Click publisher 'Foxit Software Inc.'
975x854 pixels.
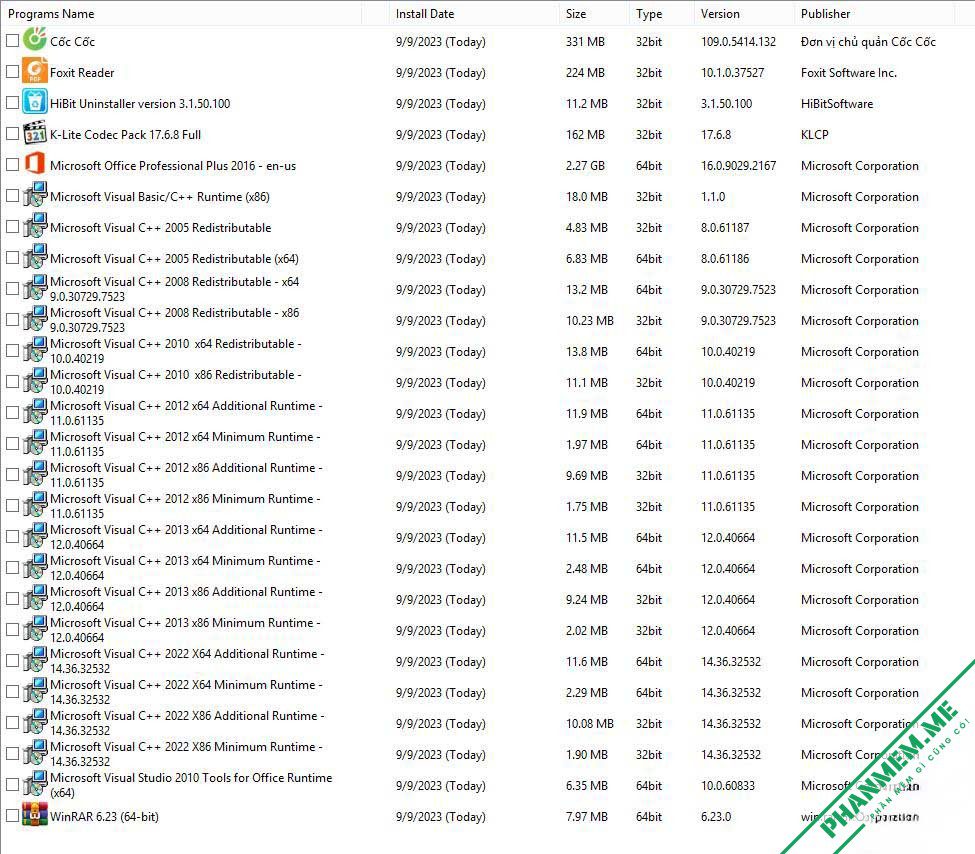pos(849,73)
